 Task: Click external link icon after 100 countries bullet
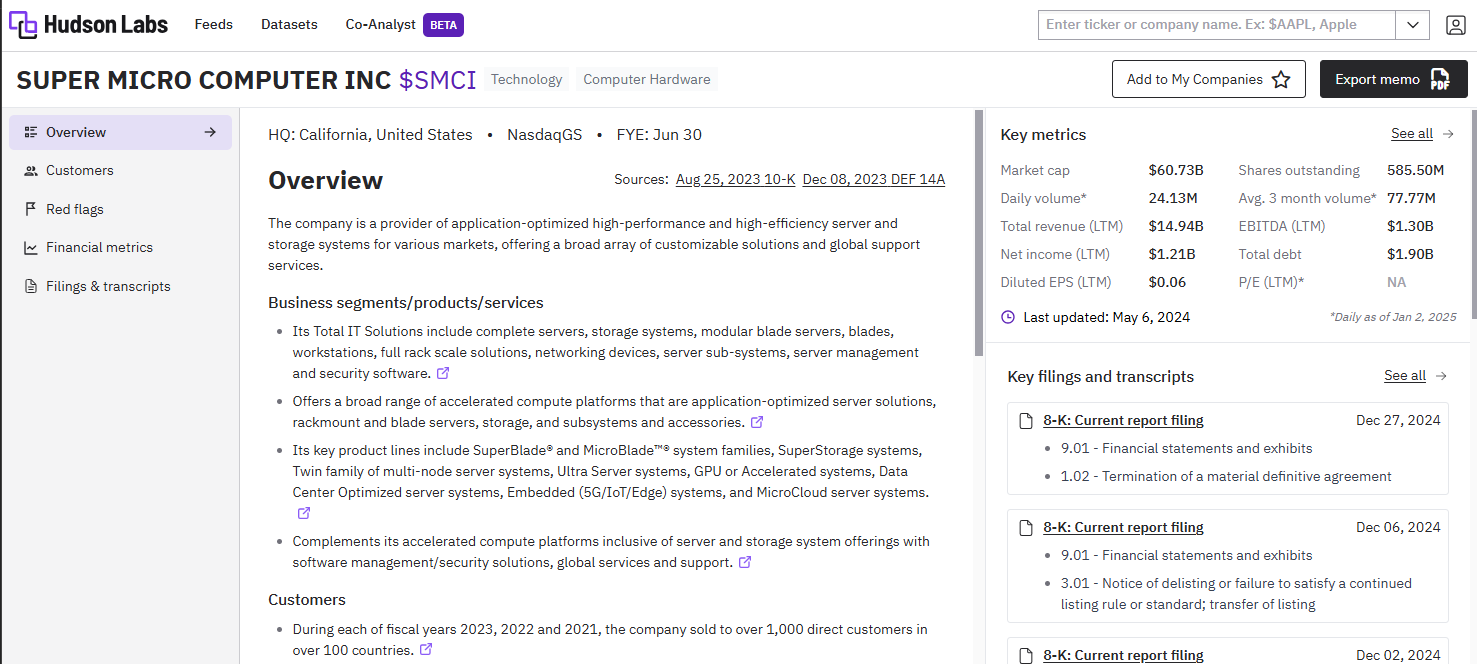(426, 650)
